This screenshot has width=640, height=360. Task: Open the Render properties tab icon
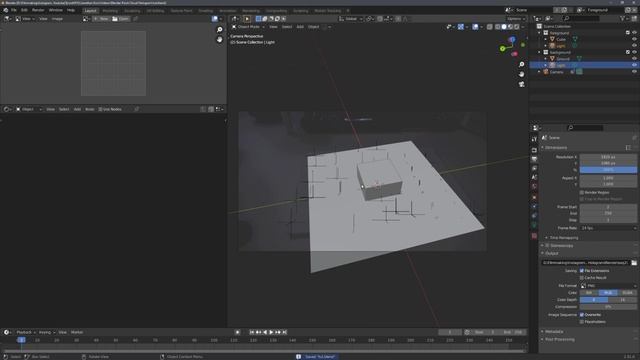point(534,150)
